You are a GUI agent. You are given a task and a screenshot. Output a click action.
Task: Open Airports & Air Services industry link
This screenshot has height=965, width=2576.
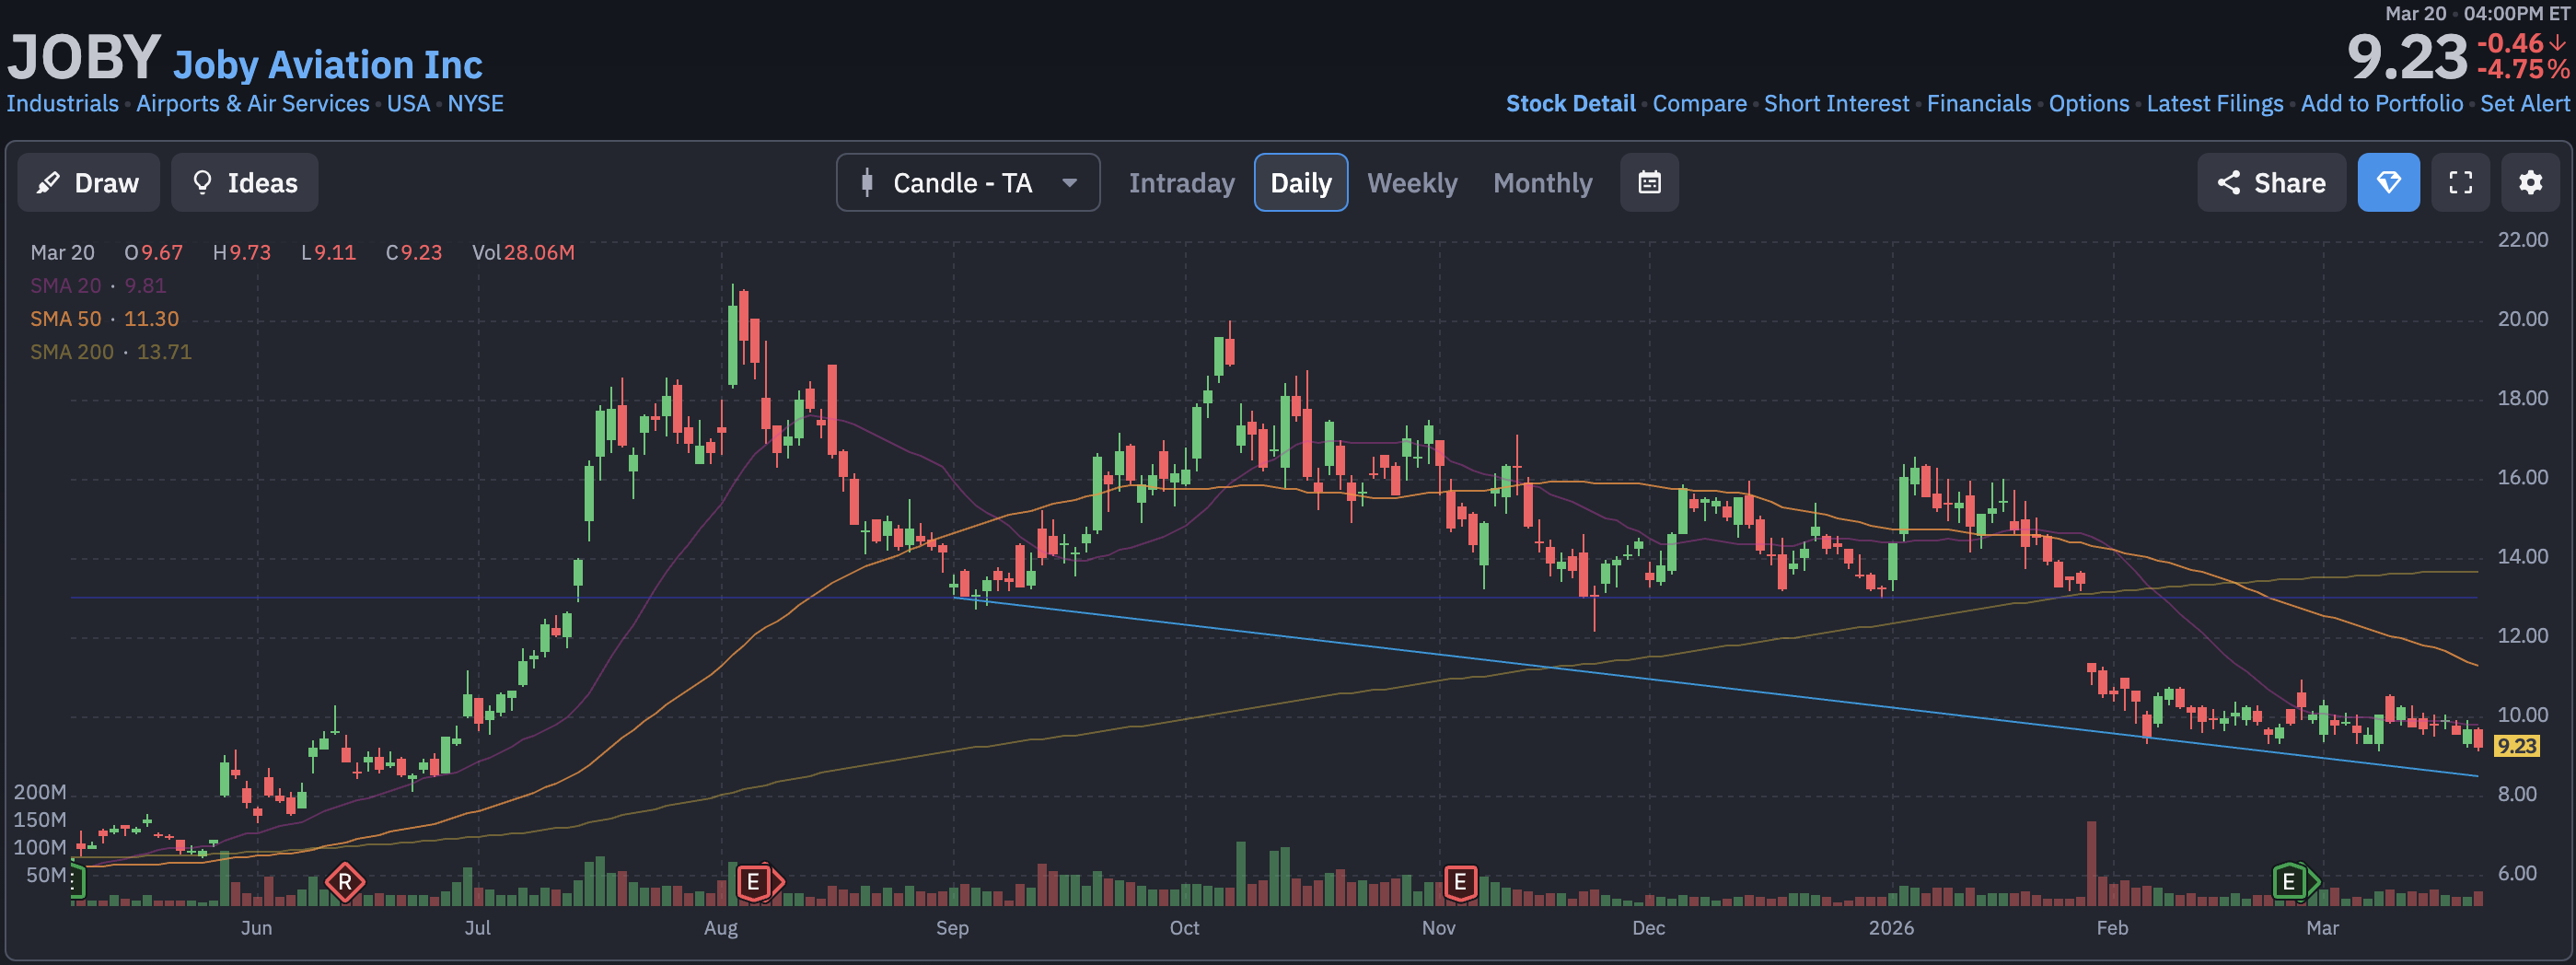tap(252, 103)
